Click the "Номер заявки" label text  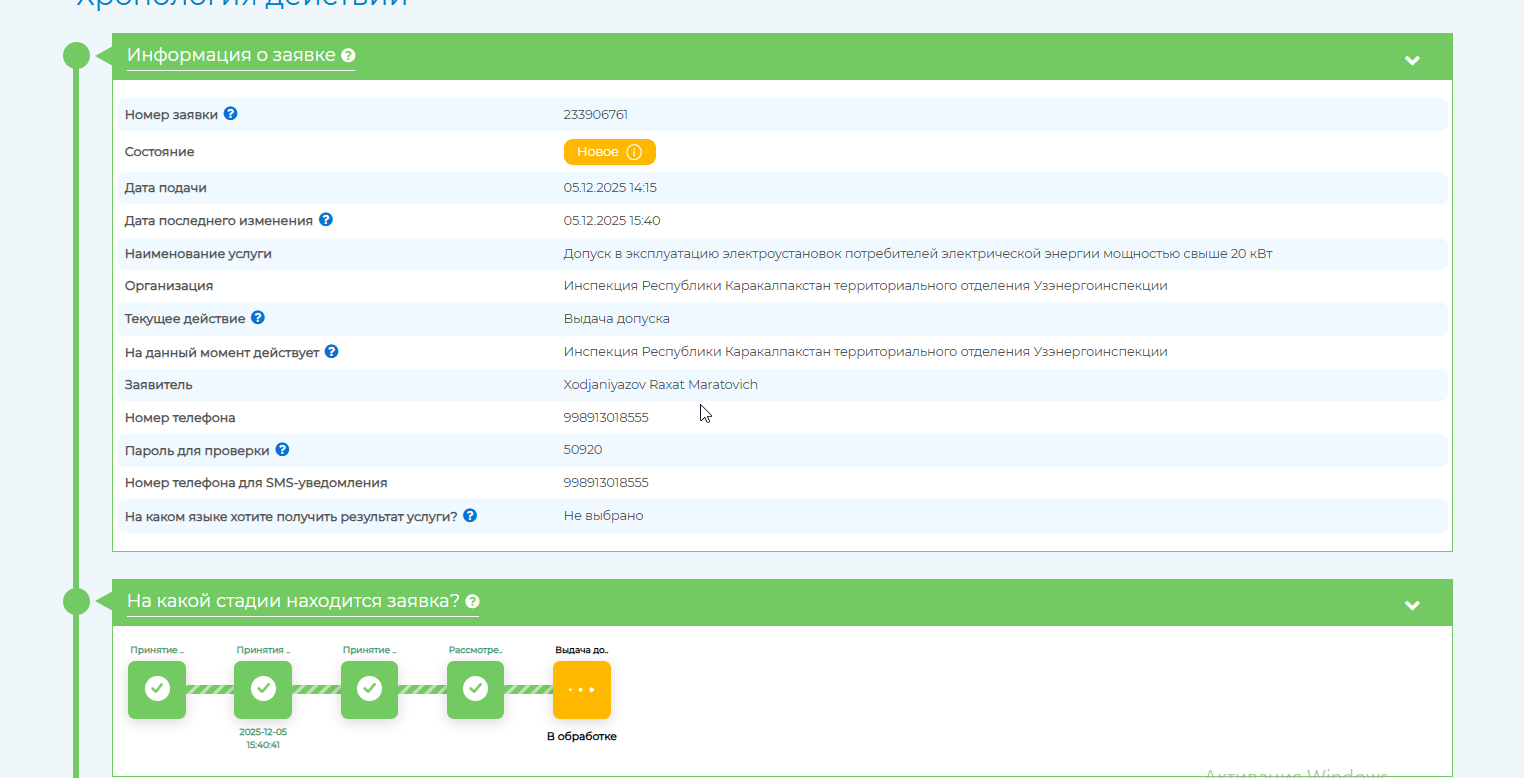(171, 115)
